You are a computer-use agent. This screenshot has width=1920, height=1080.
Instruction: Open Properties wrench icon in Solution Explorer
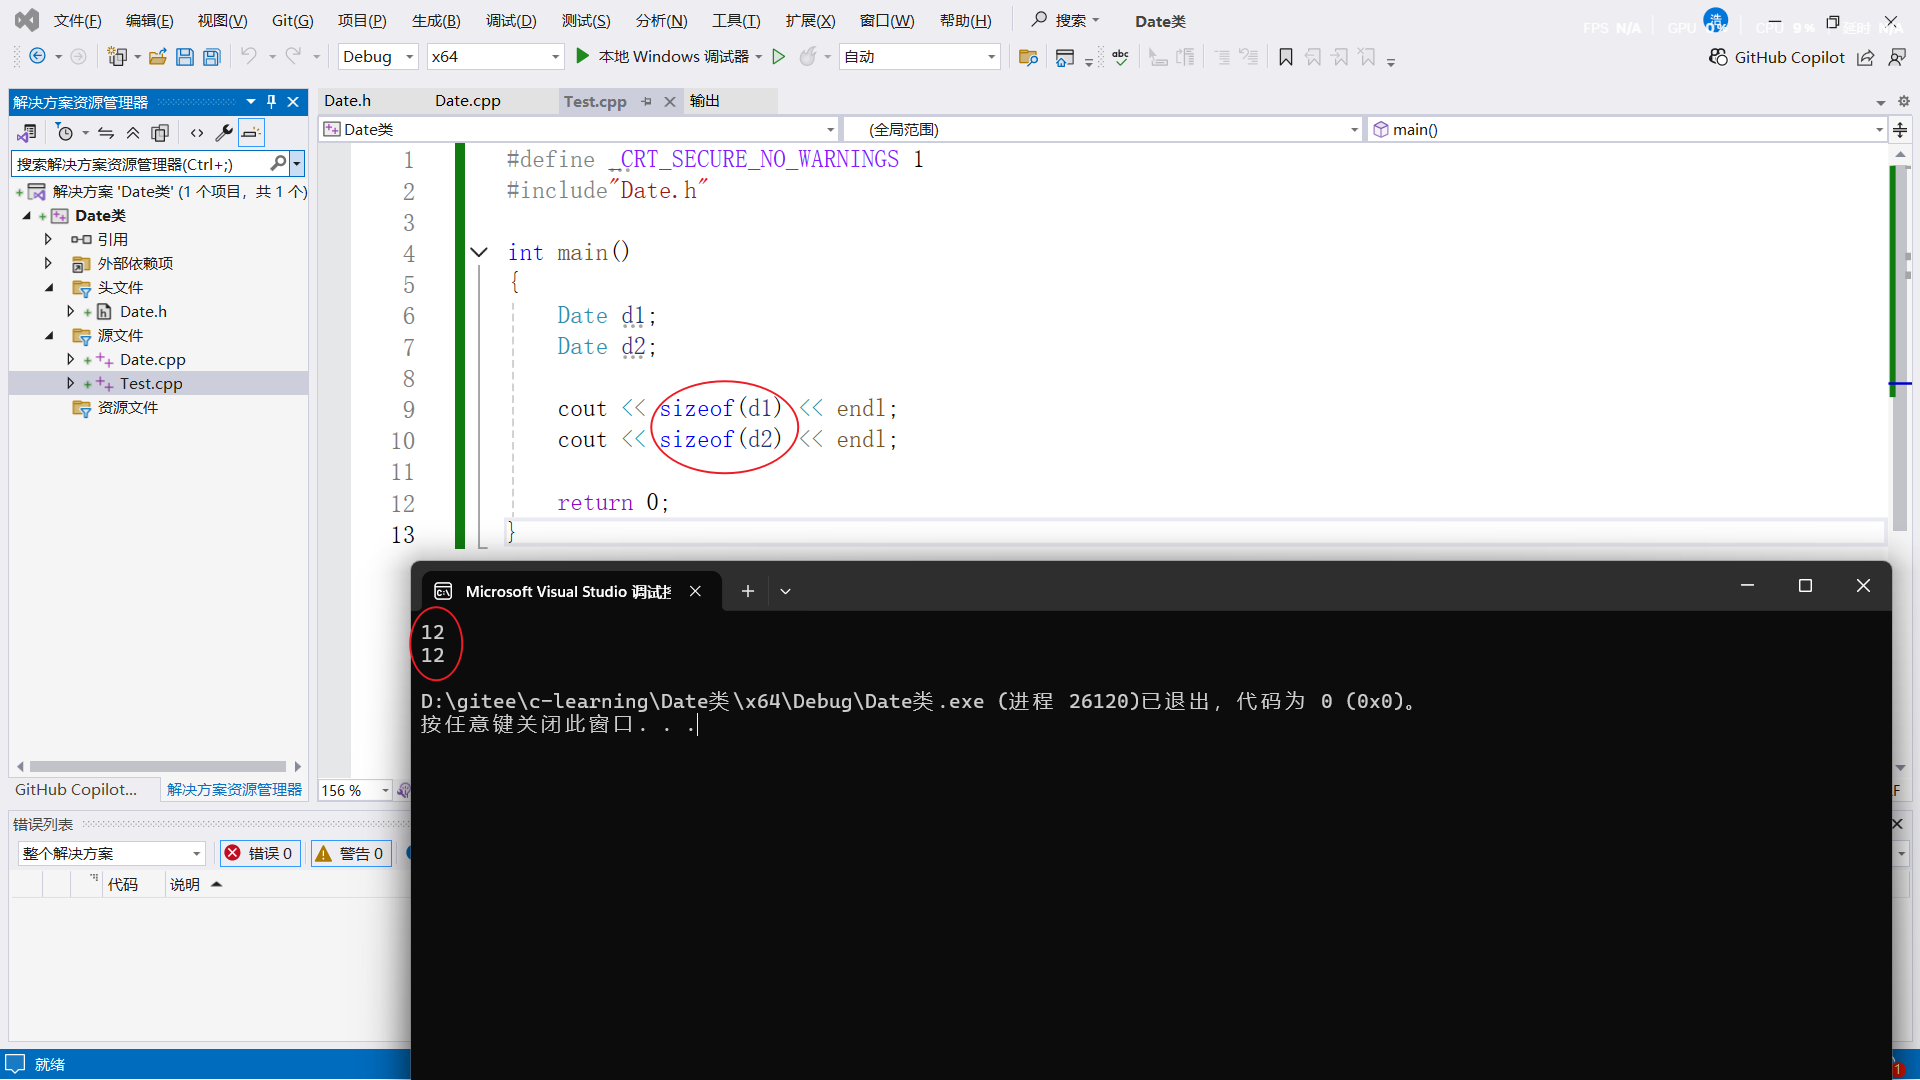[224, 133]
